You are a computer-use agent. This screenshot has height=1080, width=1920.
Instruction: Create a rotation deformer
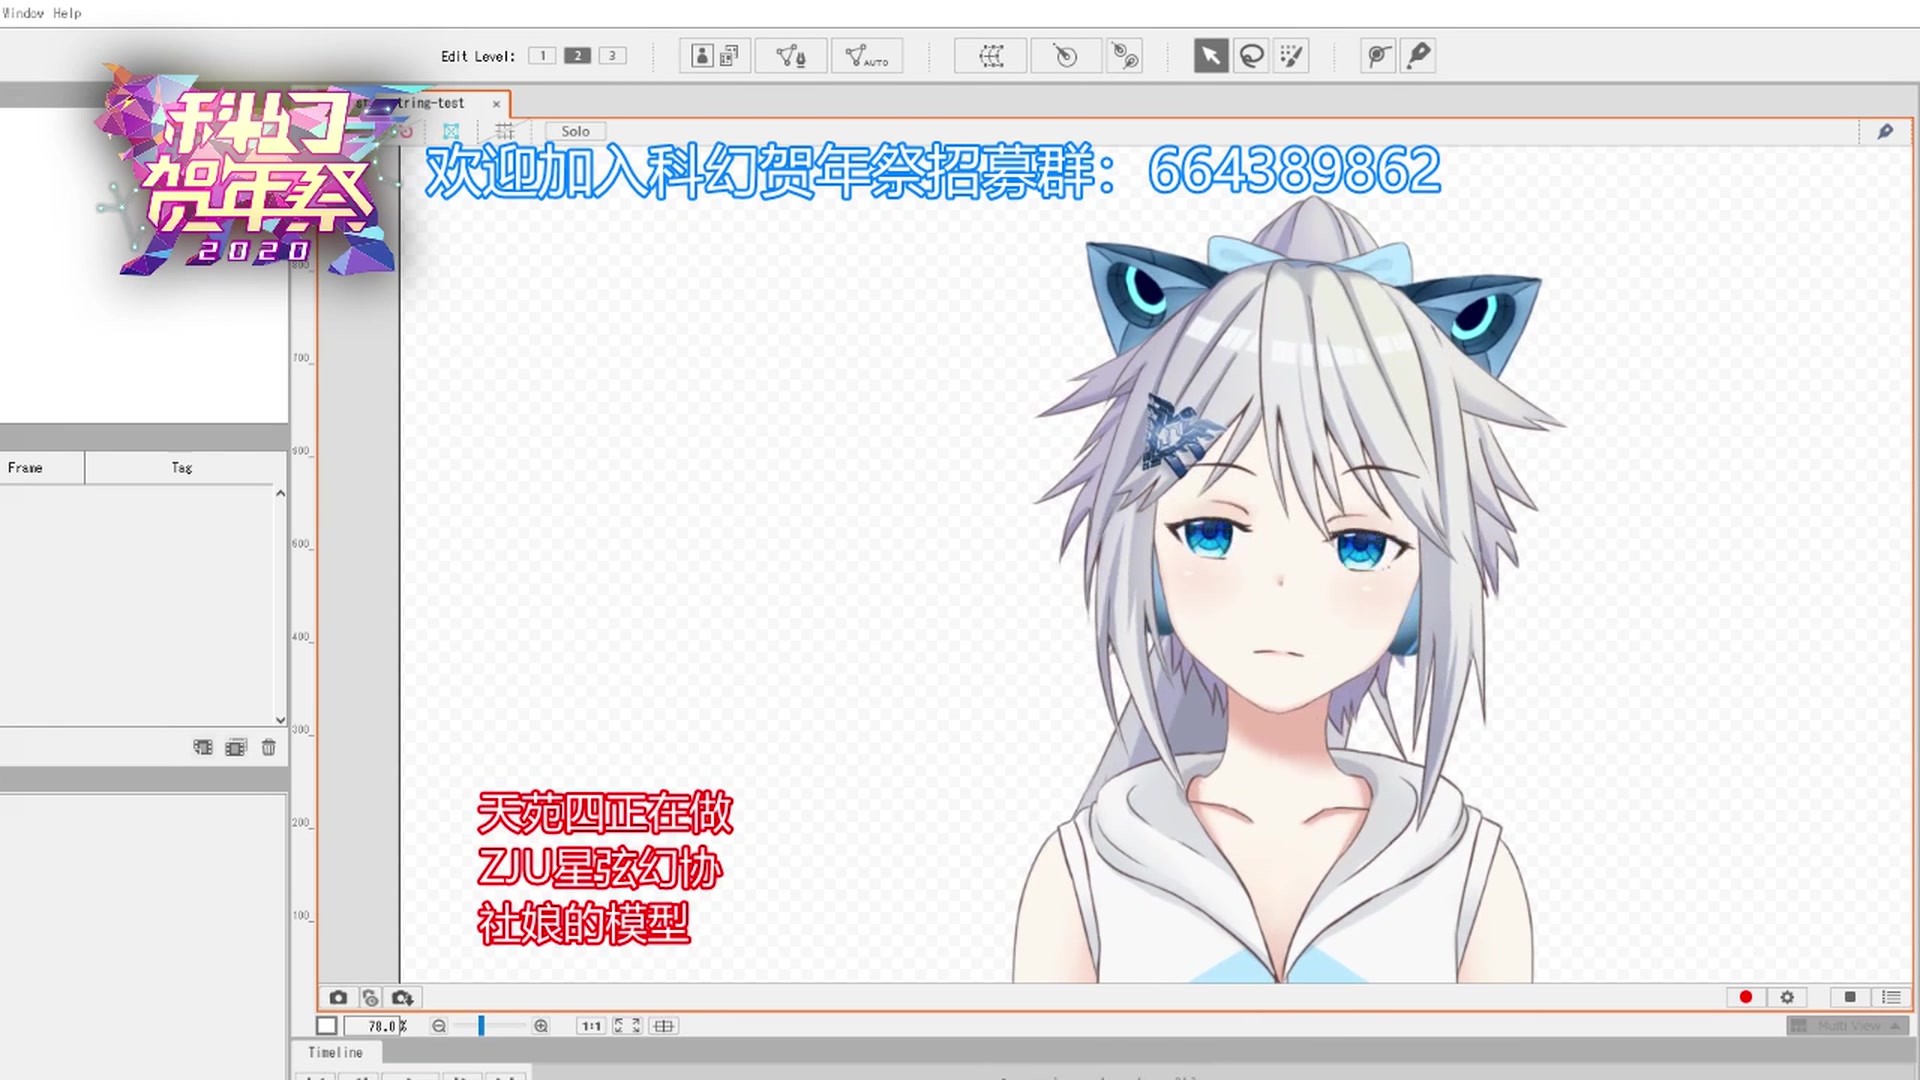[1066, 56]
